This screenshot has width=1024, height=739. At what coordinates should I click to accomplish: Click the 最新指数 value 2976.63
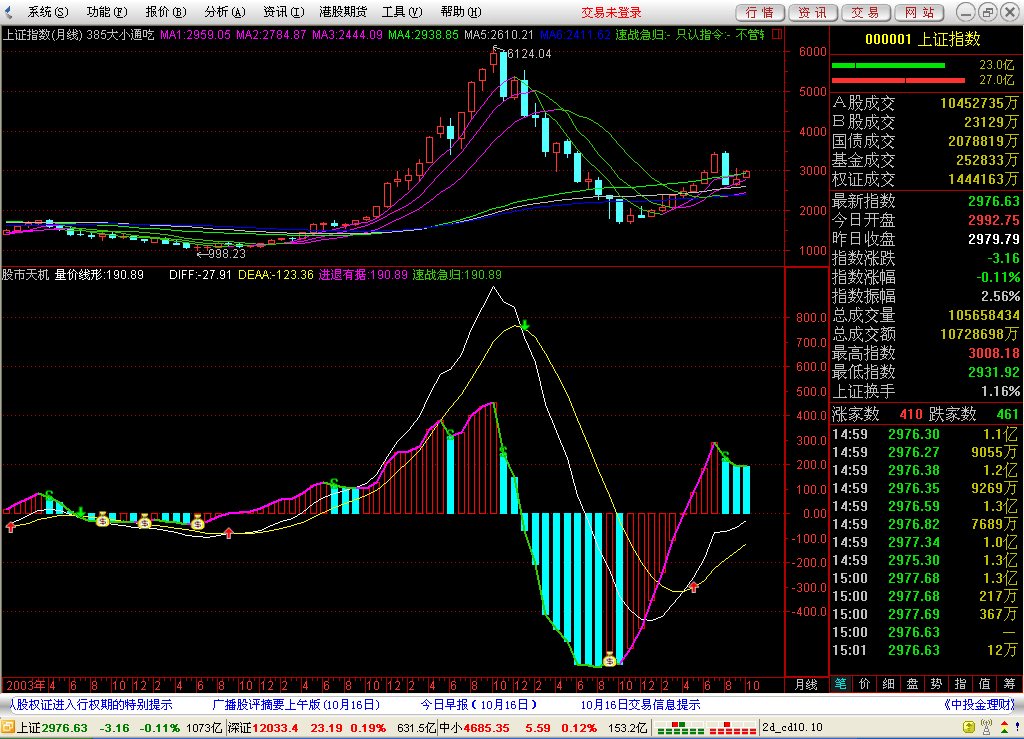click(993, 201)
